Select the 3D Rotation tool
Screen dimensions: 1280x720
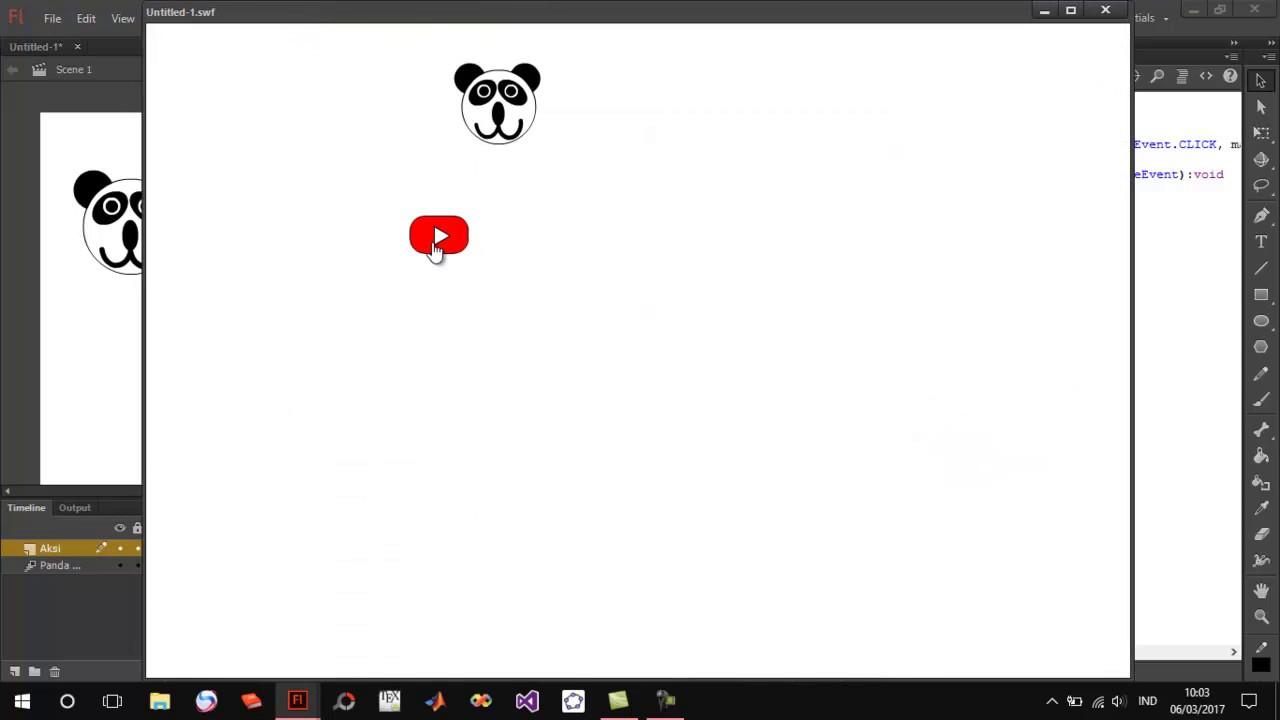point(1261,159)
